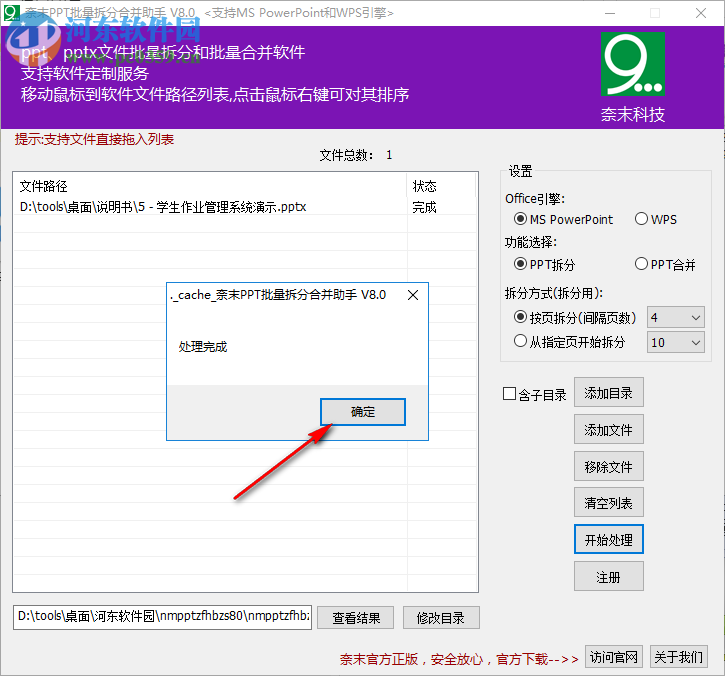Click the 奈末官方正版 download notice text
This screenshot has height=676, width=725.
pos(459,659)
